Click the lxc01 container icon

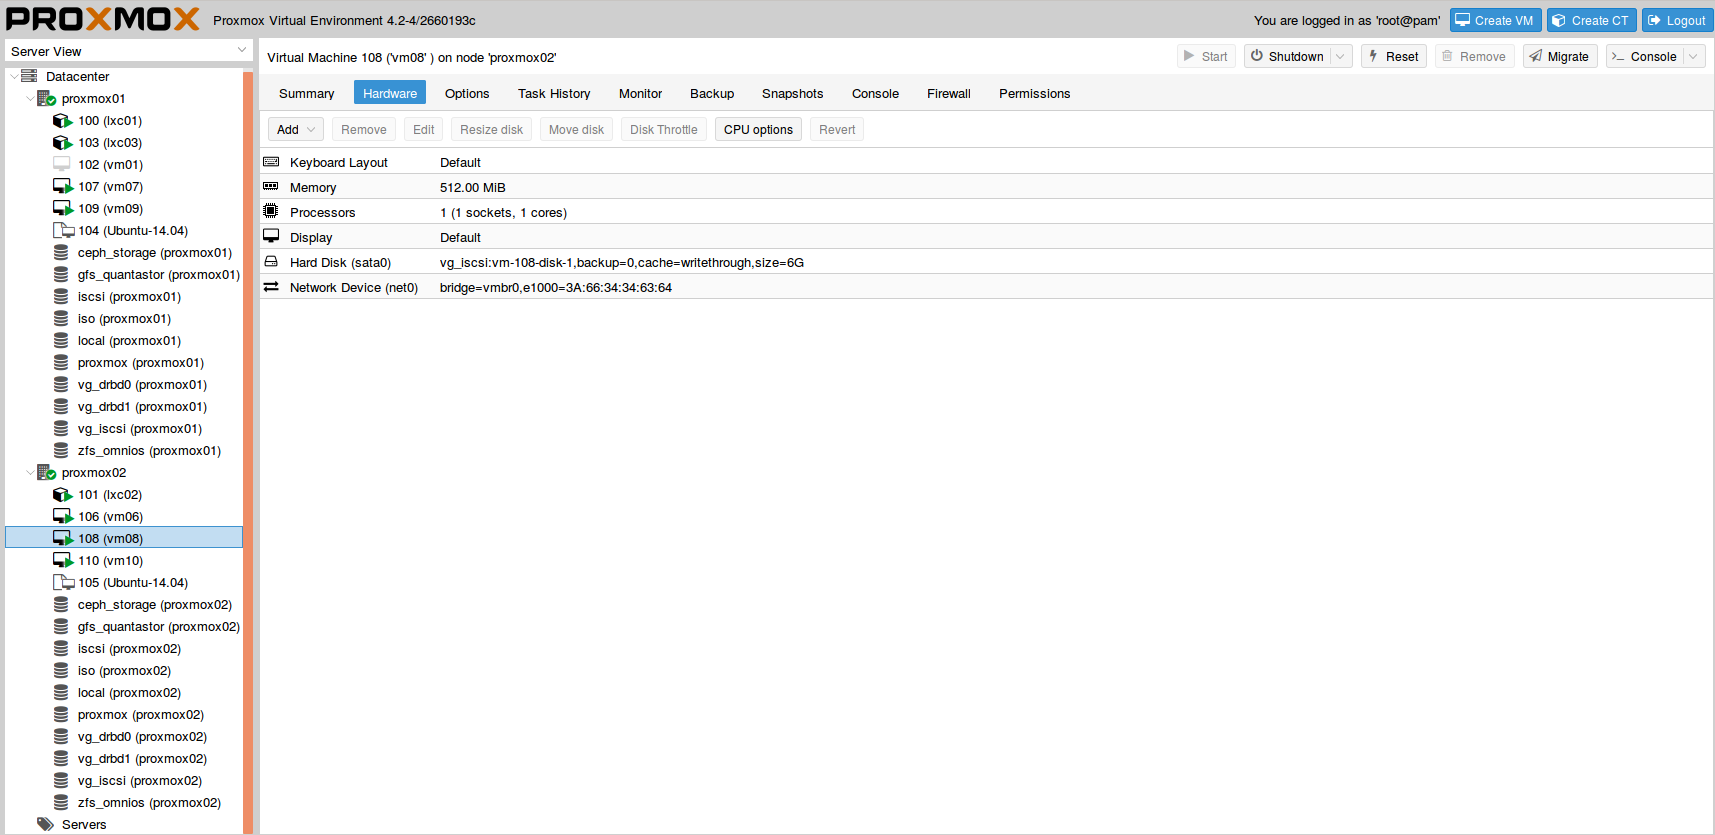(62, 121)
